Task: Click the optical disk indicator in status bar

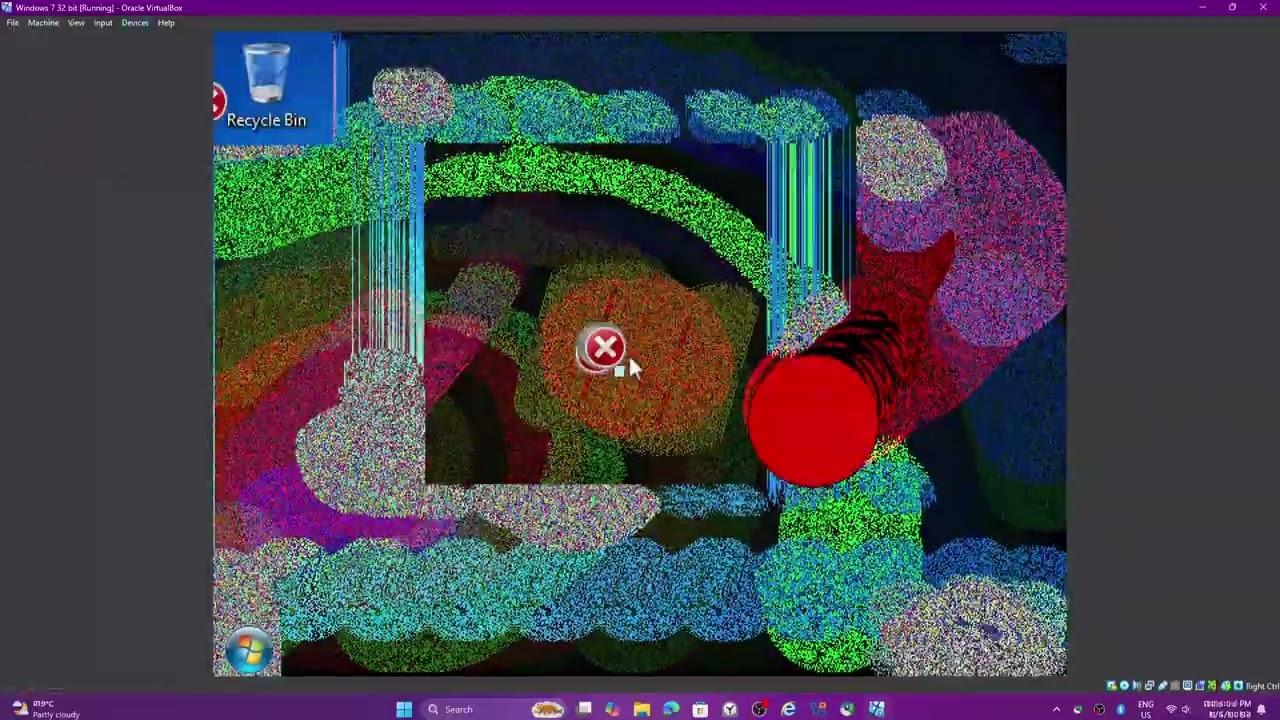Action: 1124,686
